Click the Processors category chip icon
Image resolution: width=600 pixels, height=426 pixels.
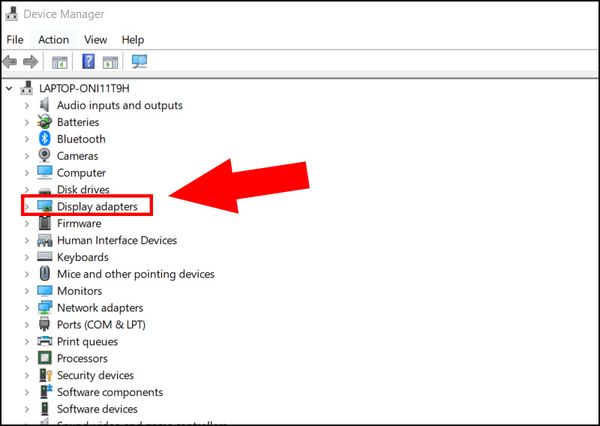point(45,358)
